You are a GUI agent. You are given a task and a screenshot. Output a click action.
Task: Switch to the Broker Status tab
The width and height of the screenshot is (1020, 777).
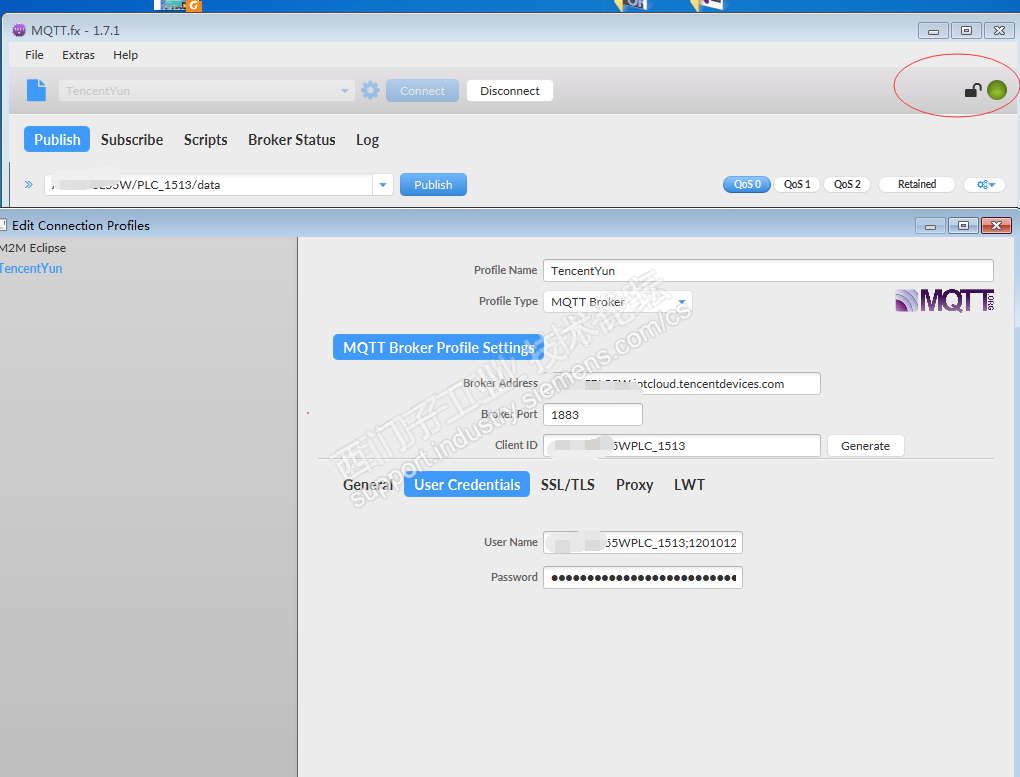[291, 139]
